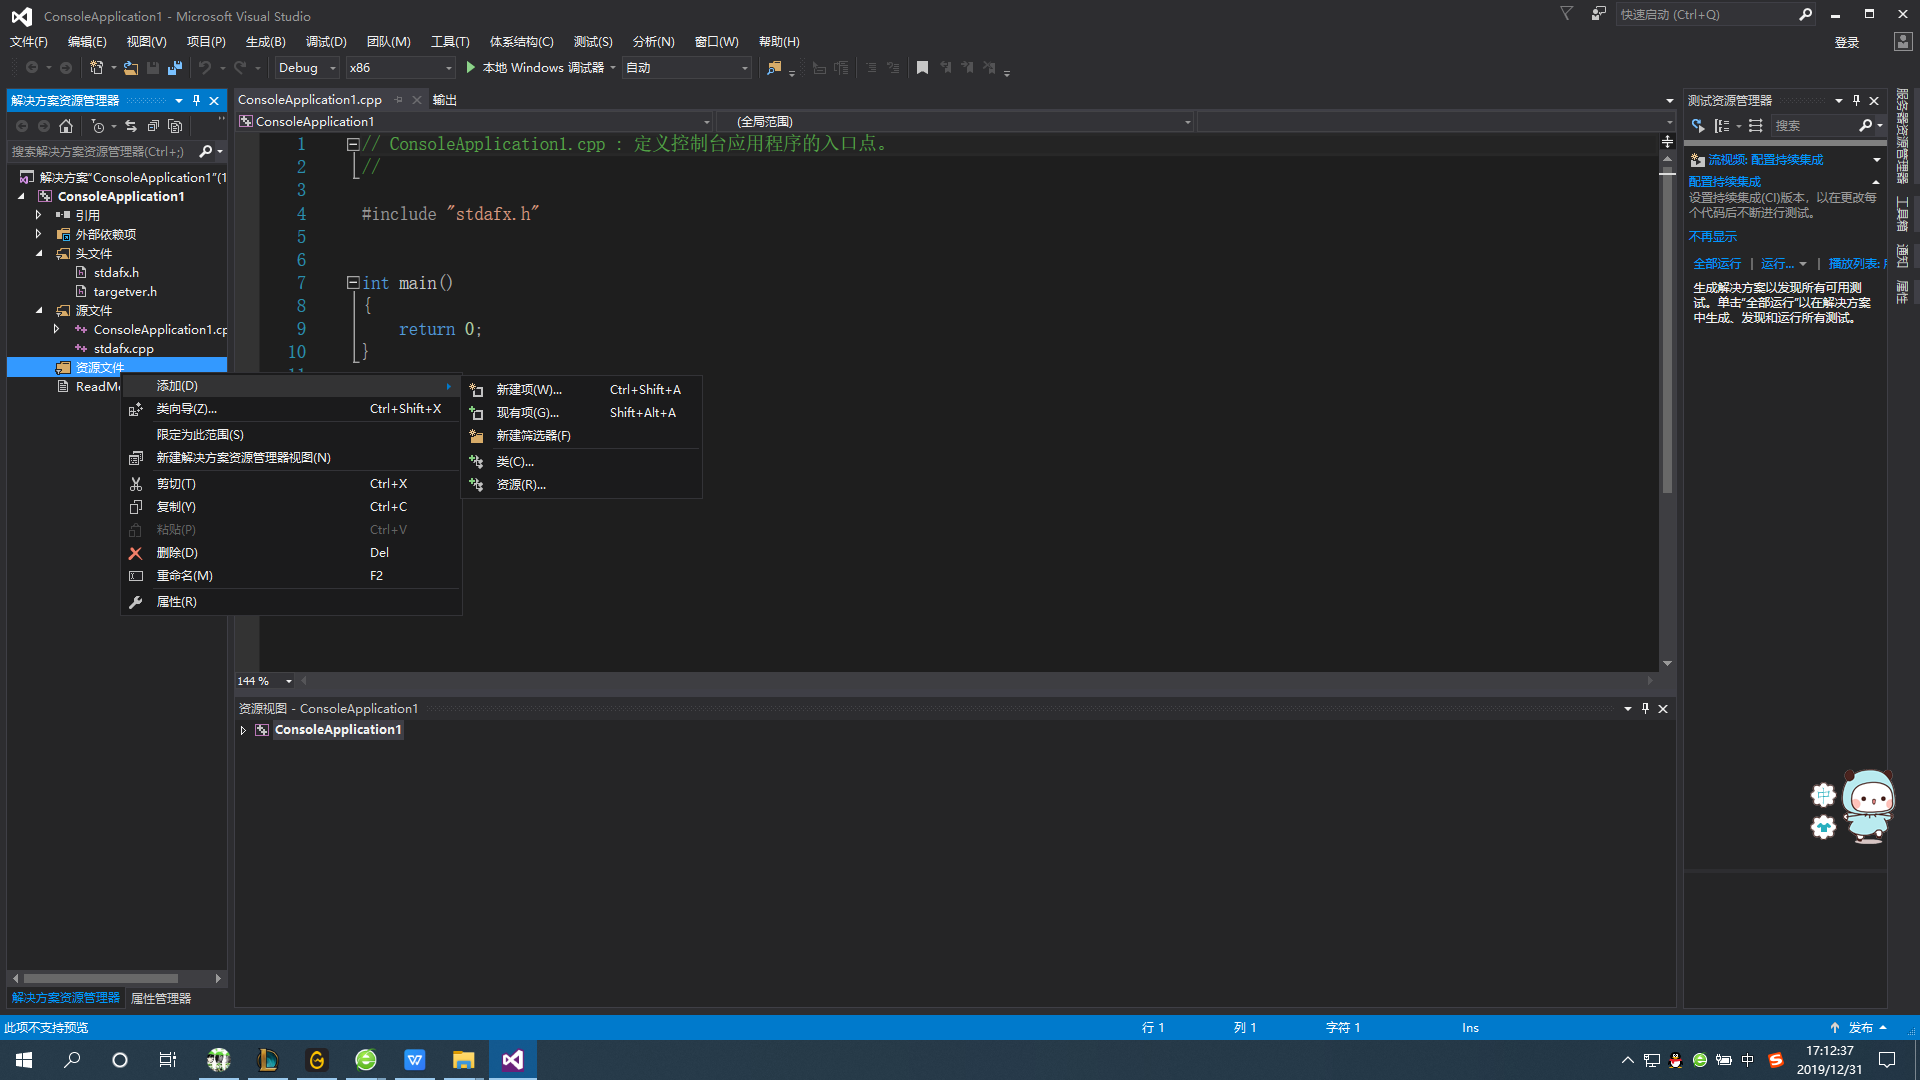Image resolution: width=1920 pixels, height=1080 pixels.
Task: Open Visual Studio from the taskbar
Action: (512, 1060)
